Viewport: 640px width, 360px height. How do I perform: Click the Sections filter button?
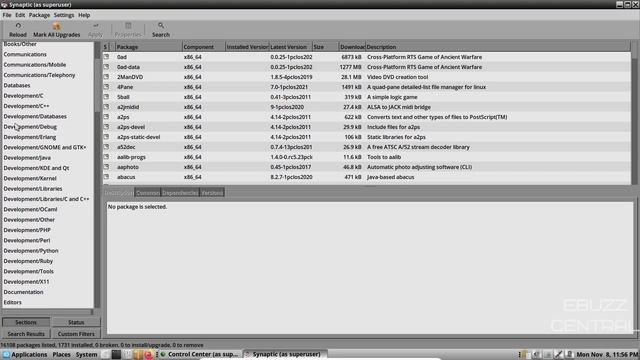[x=26, y=322]
